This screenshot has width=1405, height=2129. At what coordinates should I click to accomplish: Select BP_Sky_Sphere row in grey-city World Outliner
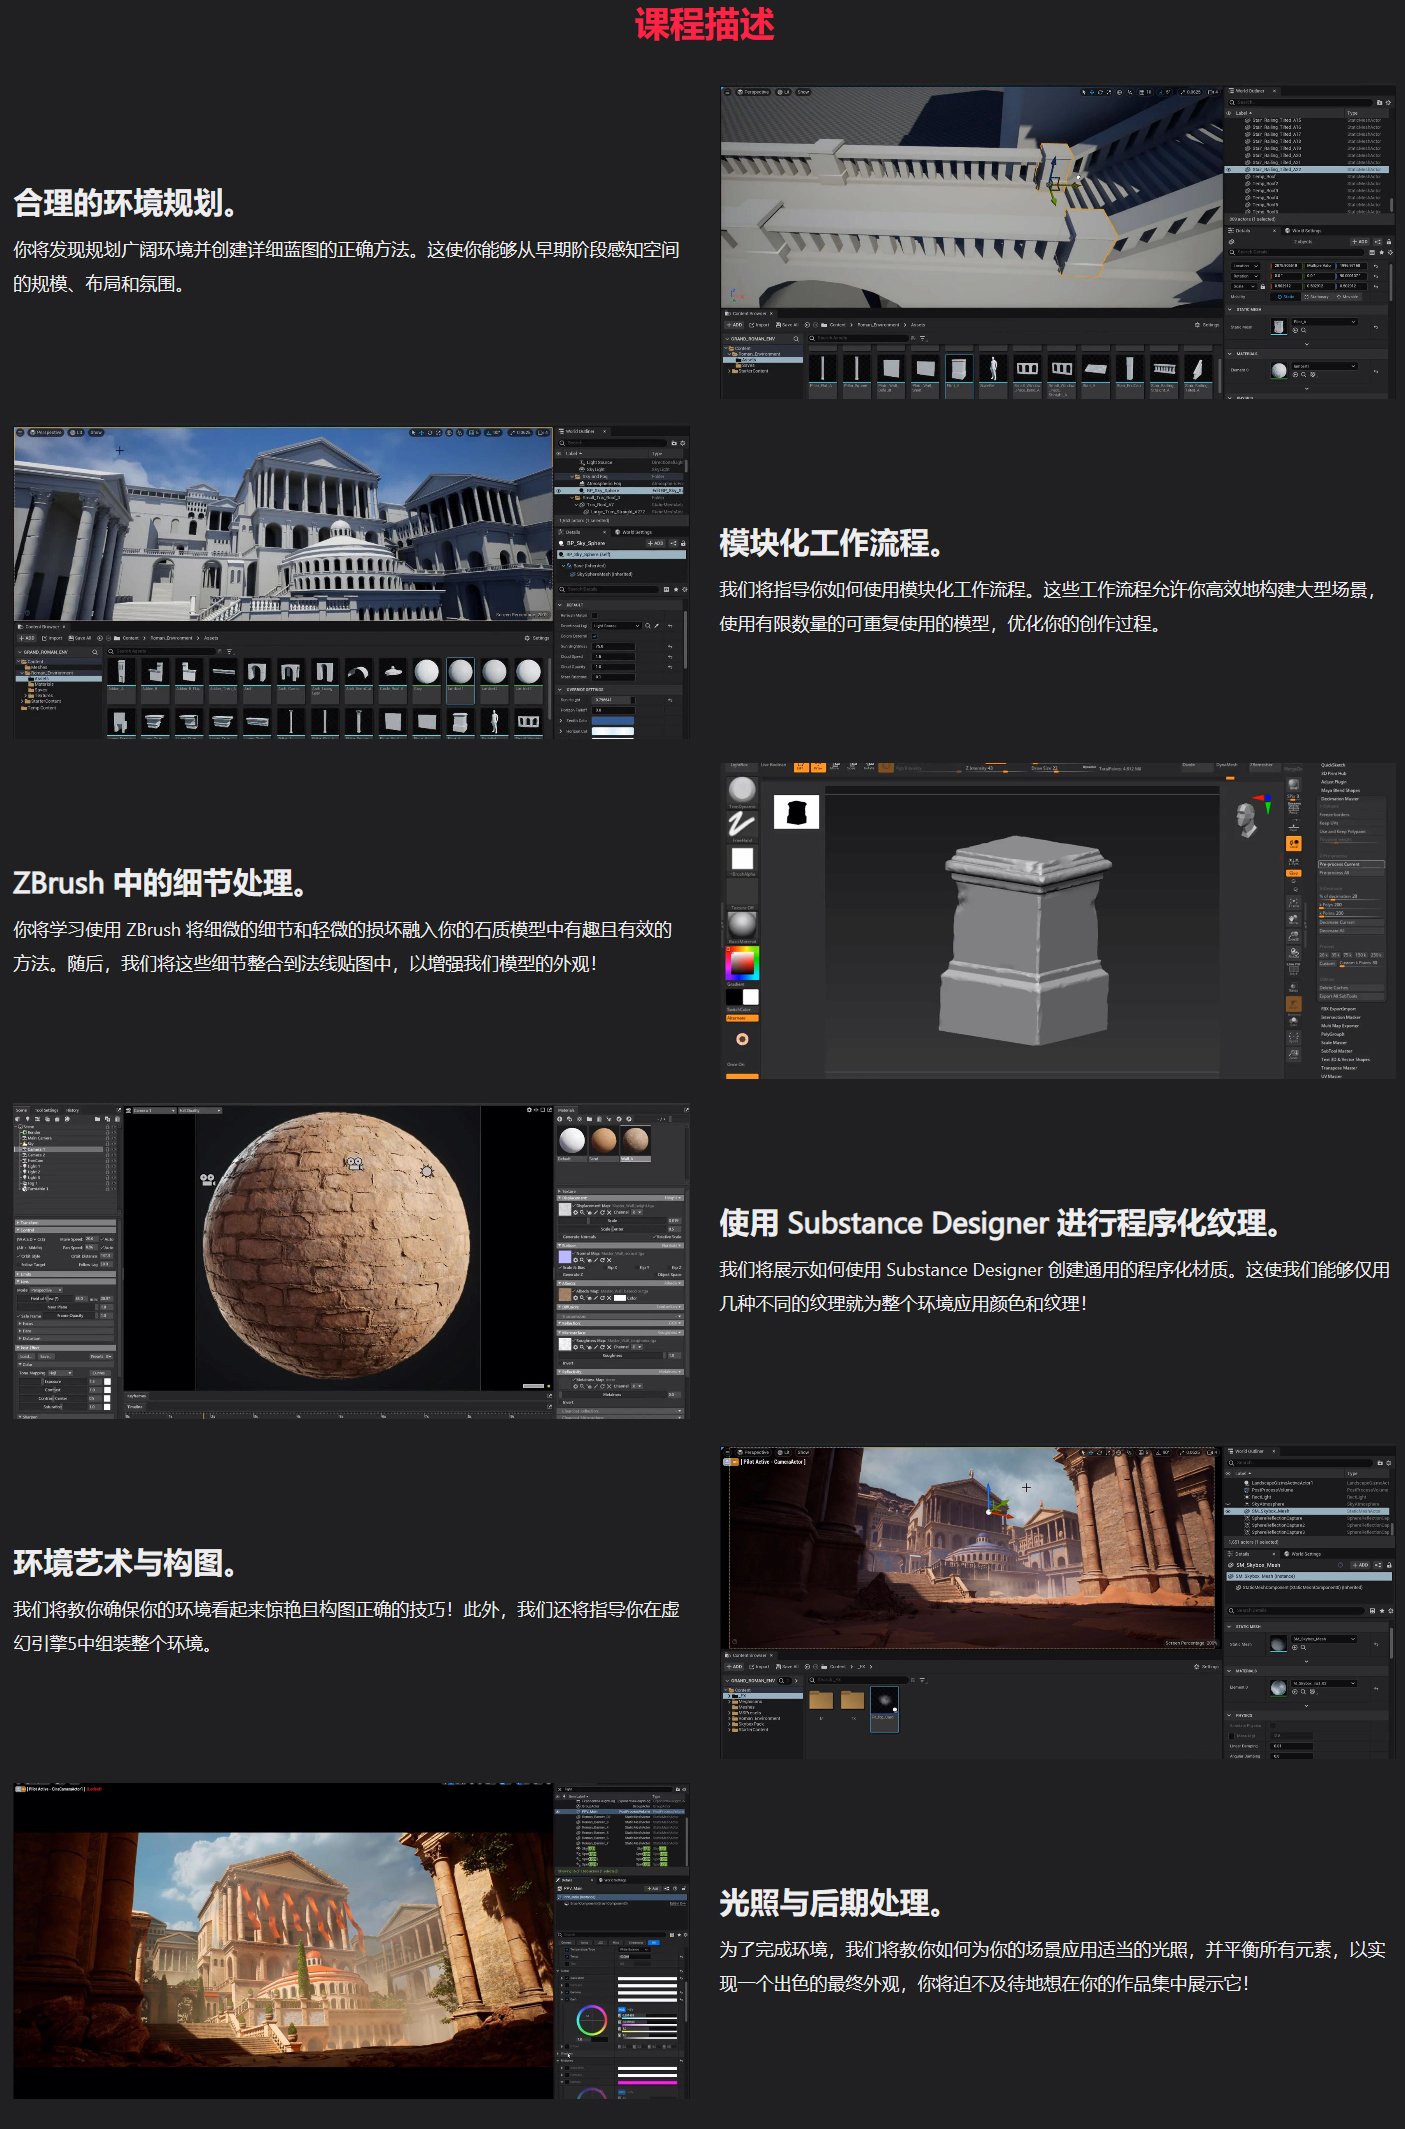[619, 490]
